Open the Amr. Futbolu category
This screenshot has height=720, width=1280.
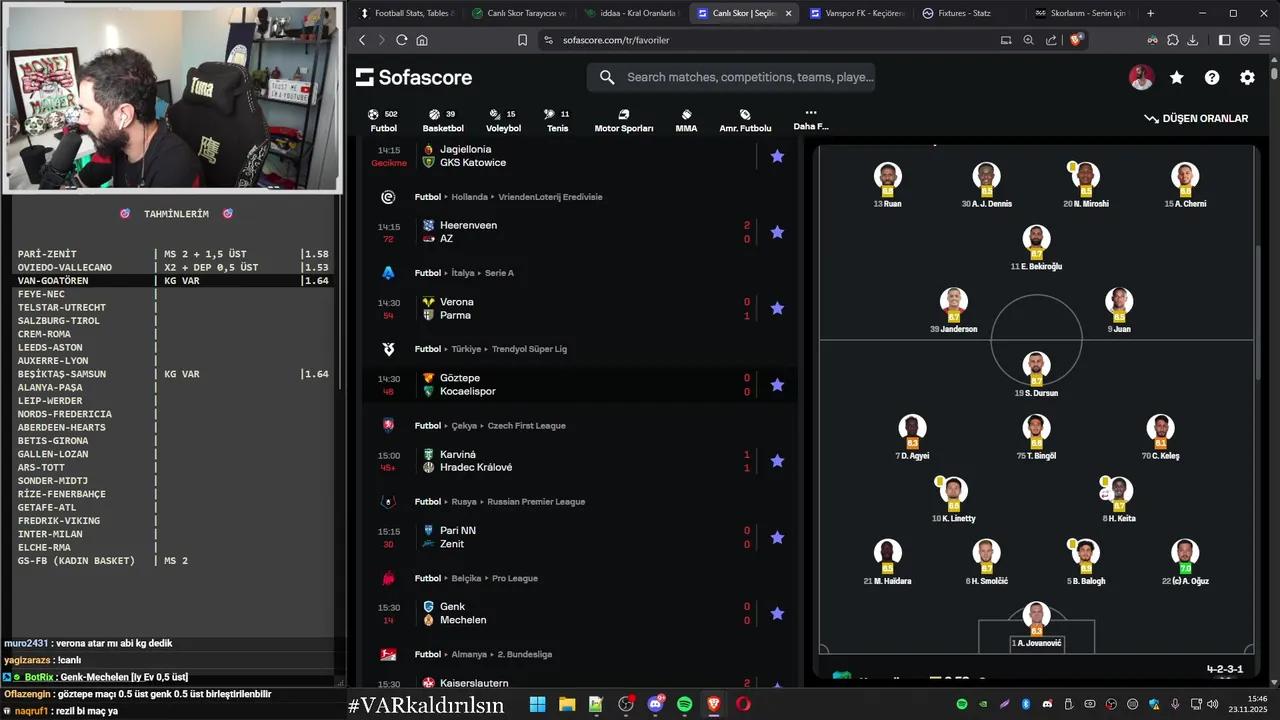tap(745, 121)
